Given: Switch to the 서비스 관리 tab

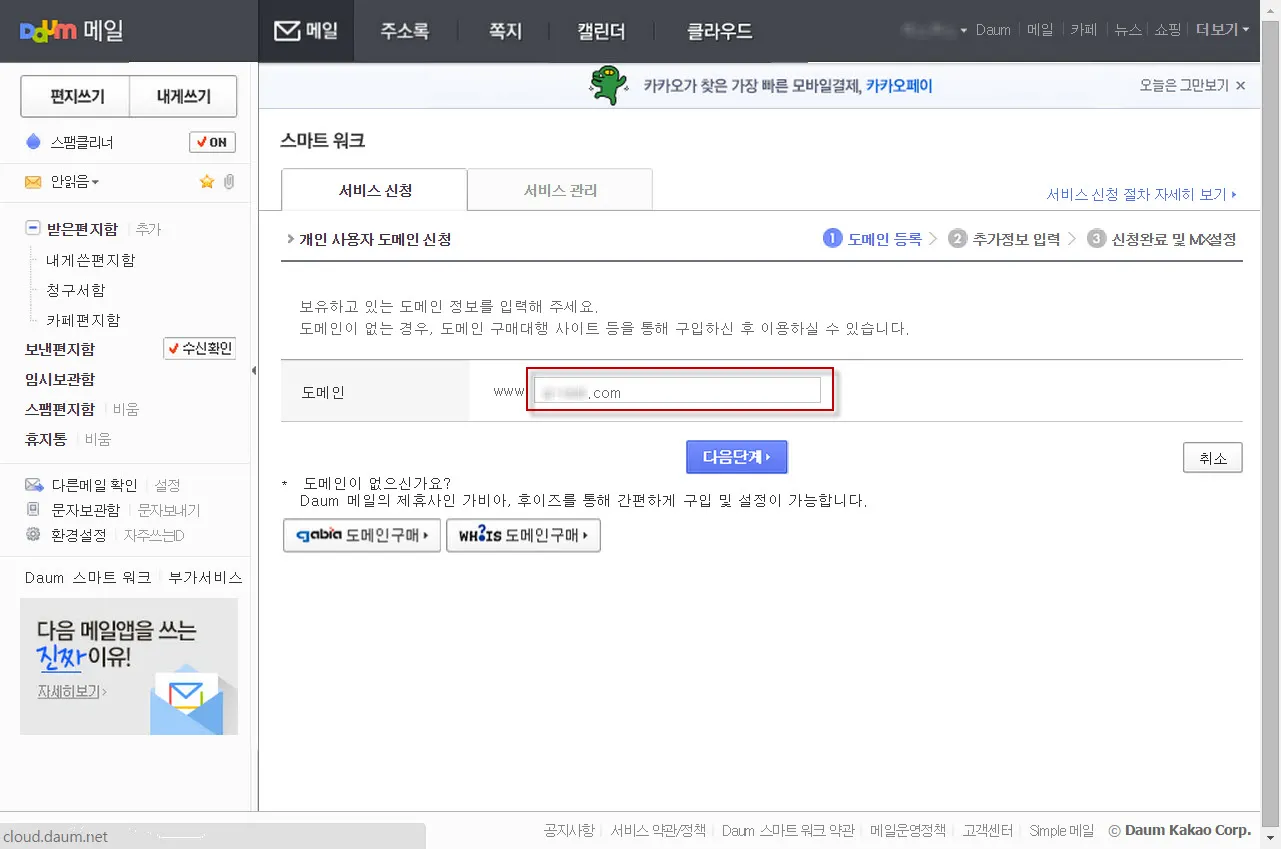Looking at the screenshot, I should (559, 189).
